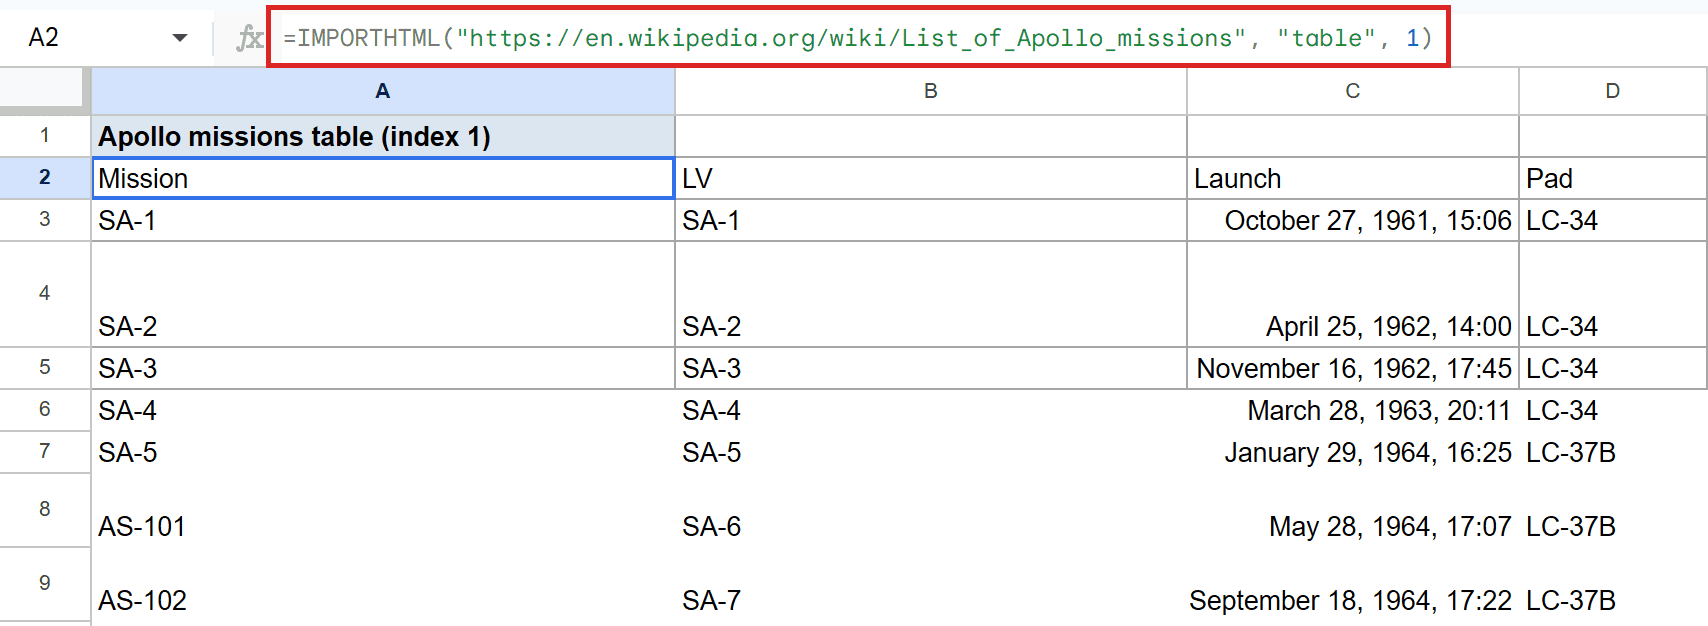Select row 9 header
The image size is (1708, 626).
pyautogui.click(x=45, y=583)
